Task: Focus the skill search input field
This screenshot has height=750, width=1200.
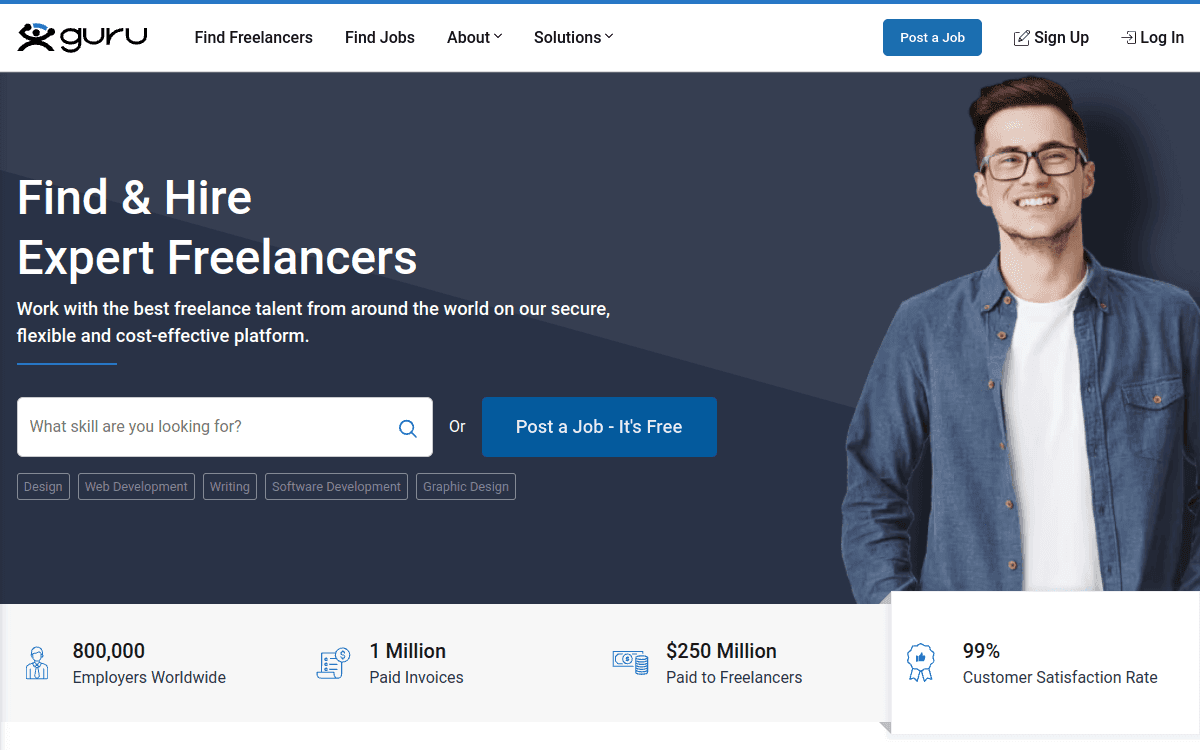Action: click(205, 427)
